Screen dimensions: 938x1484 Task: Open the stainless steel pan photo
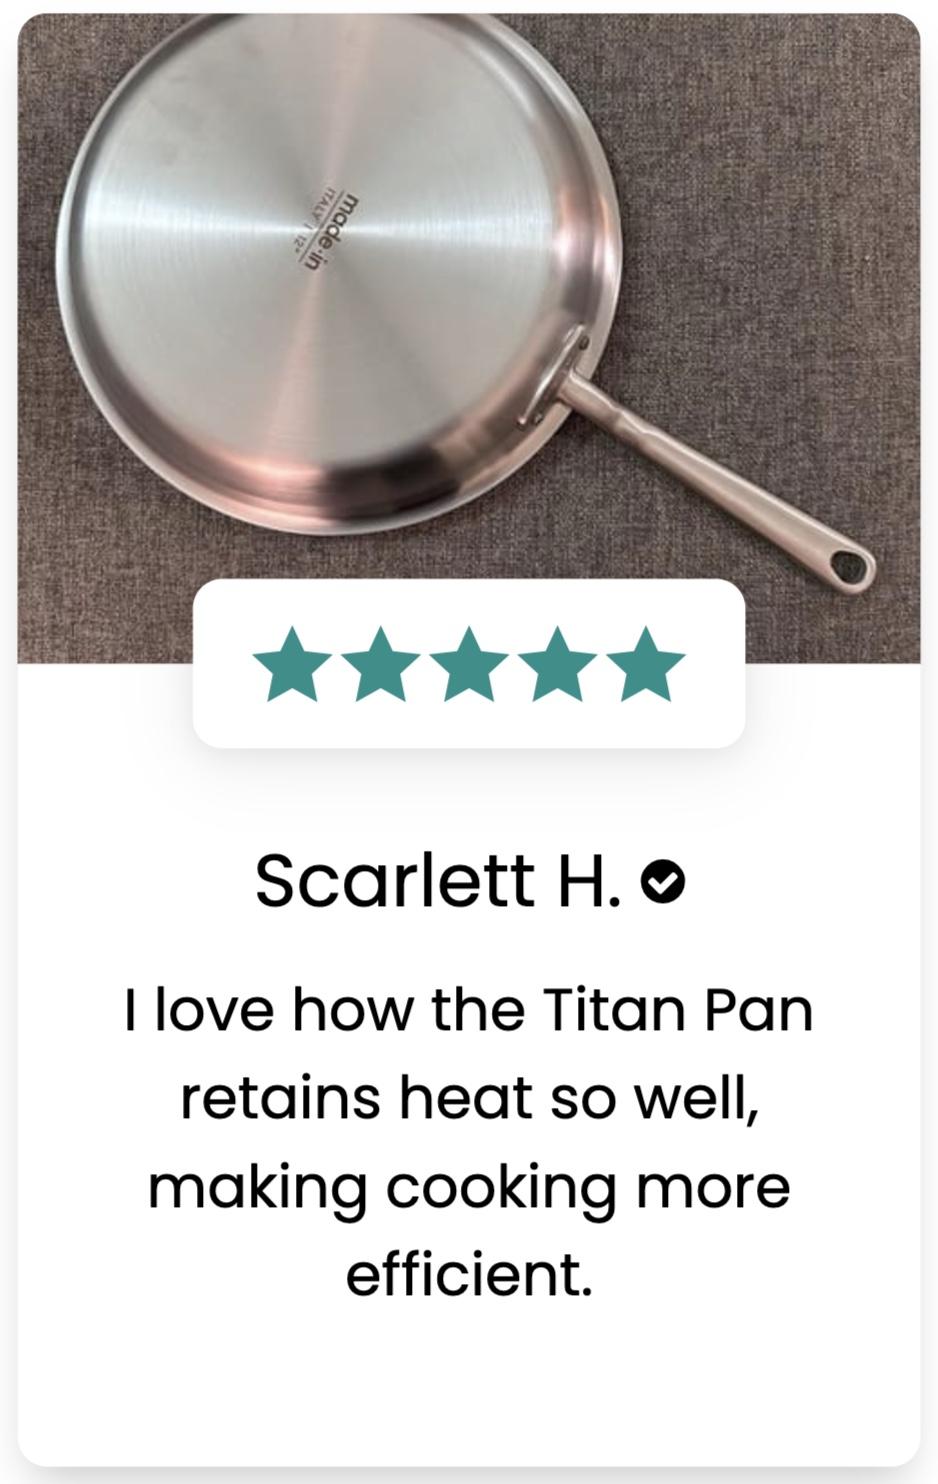point(469,338)
